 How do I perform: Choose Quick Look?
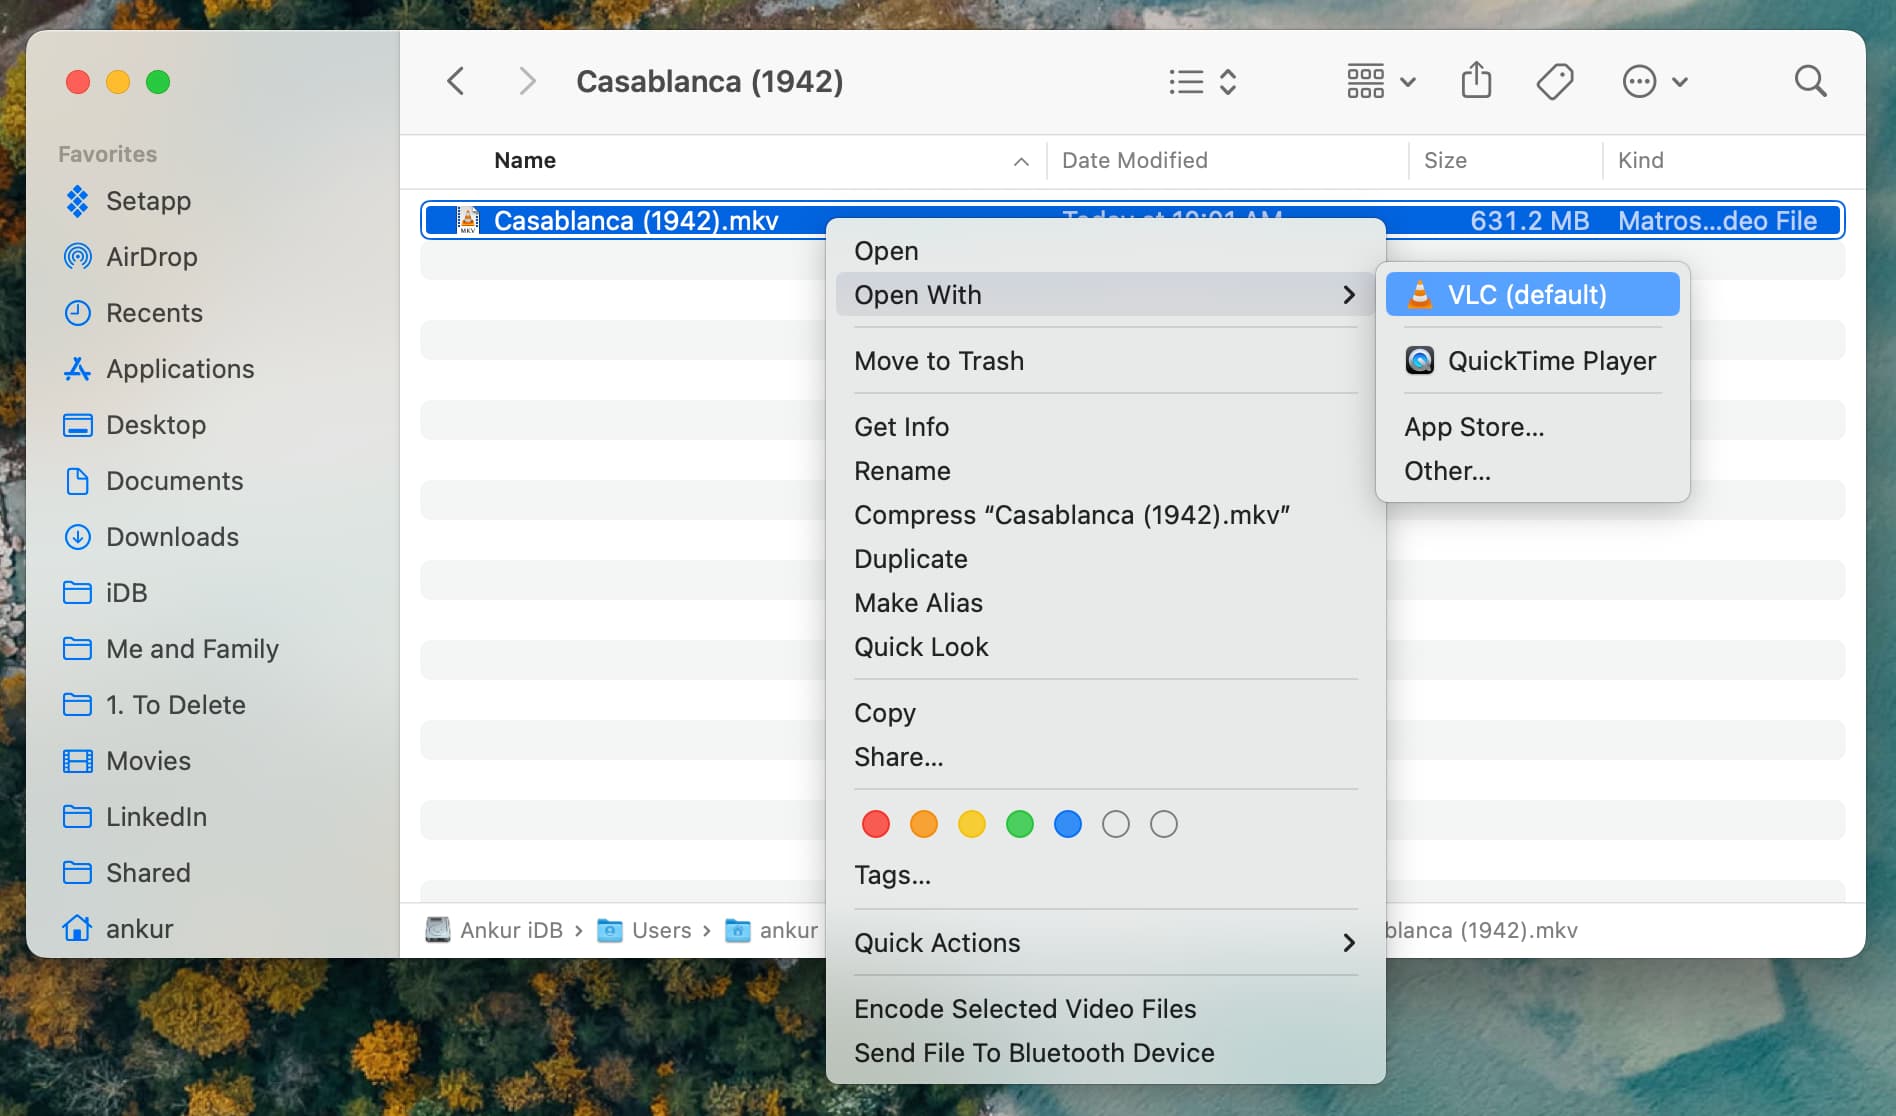[1105, 647]
